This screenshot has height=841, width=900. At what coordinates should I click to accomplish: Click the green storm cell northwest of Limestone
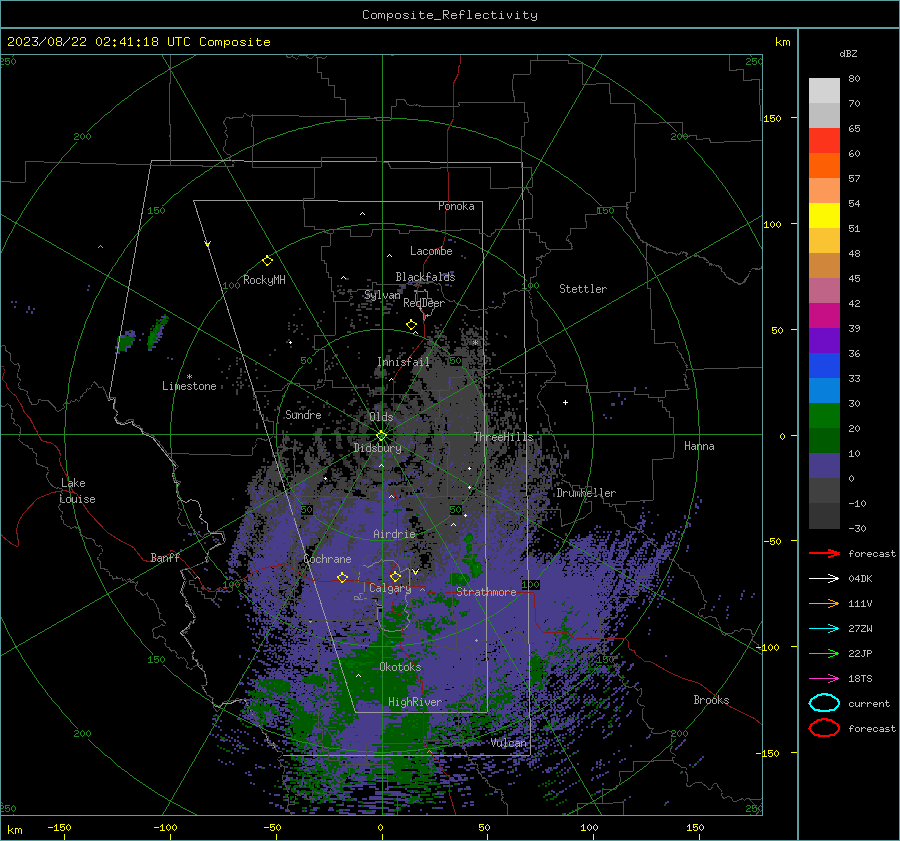157,332
